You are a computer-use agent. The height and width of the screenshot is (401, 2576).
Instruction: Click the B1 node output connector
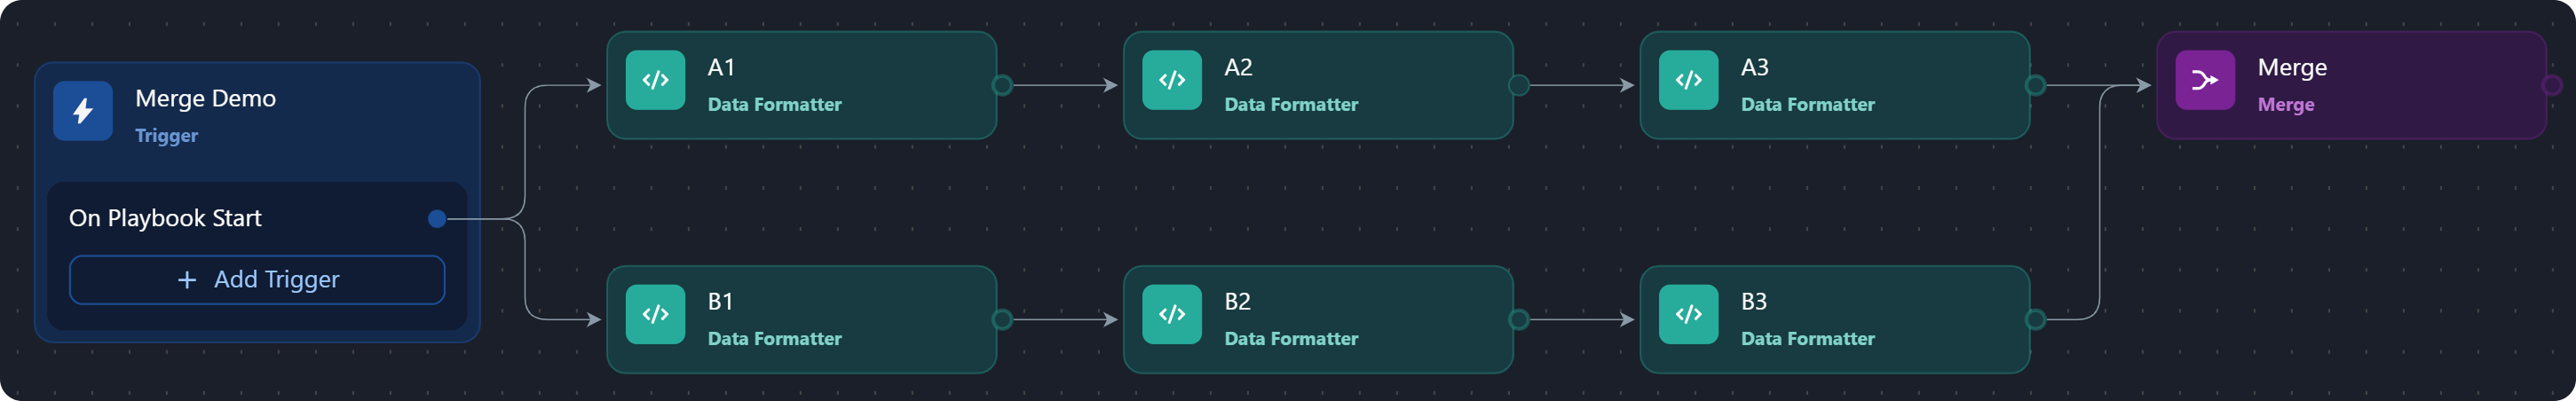click(x=1002, y=320)
